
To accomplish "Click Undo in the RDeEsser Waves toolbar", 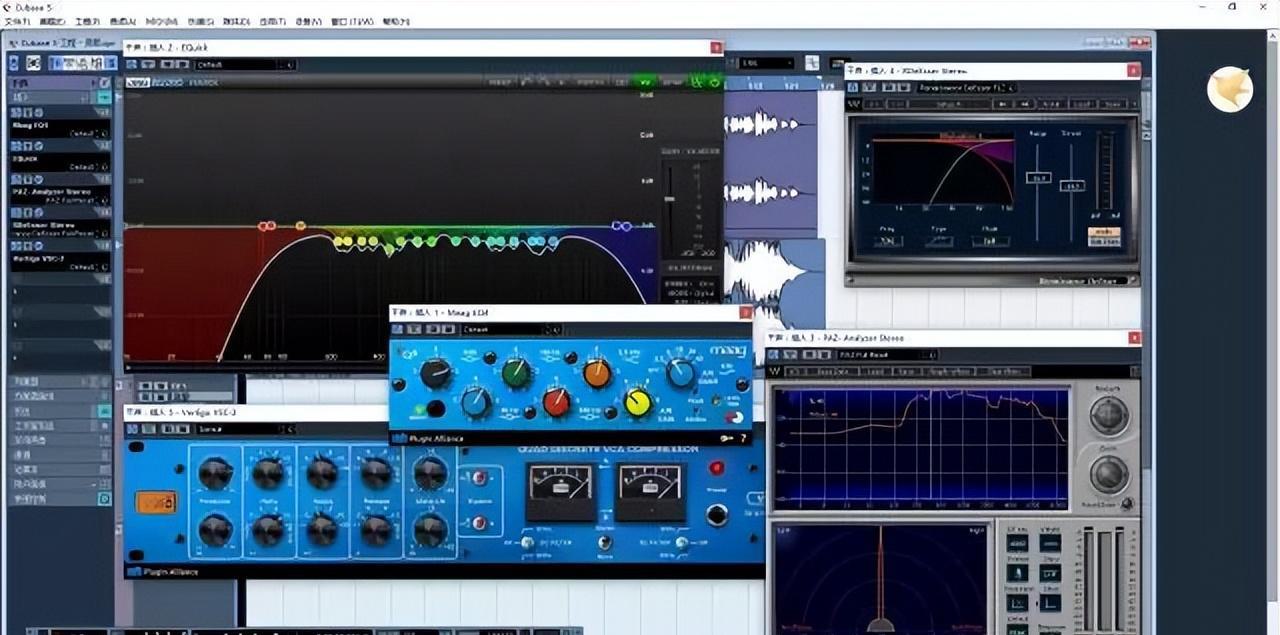I will tap(872, 104).
